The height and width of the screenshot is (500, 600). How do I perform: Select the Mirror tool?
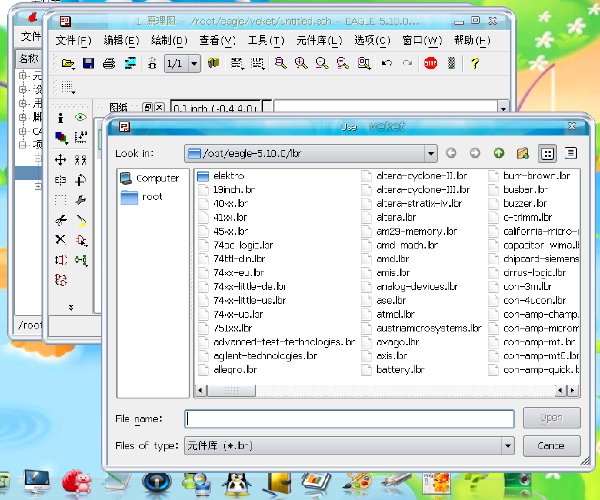click(60, 180)
